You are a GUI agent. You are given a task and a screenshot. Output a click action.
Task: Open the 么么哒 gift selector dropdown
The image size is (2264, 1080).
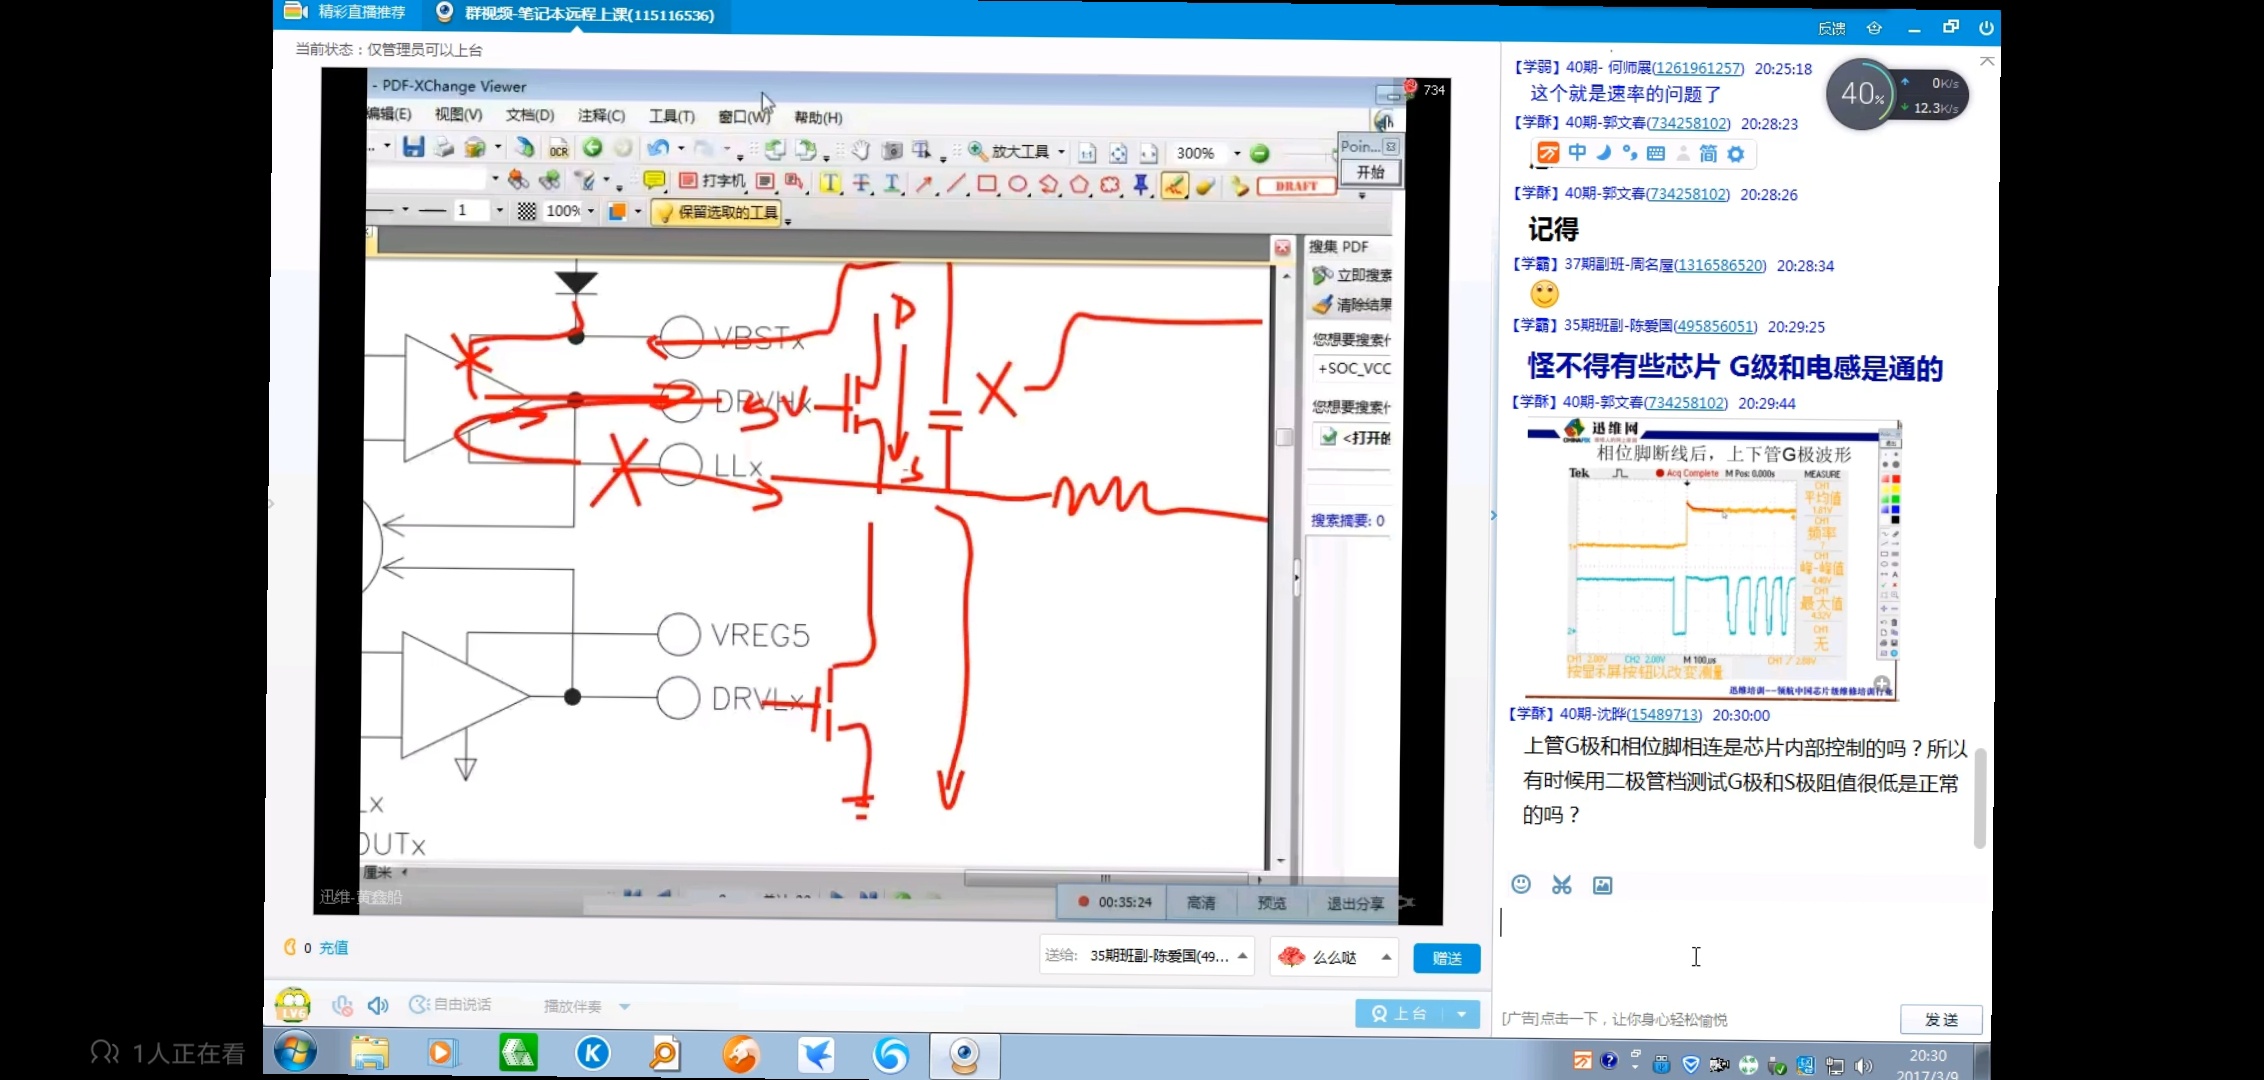click(x=1386, y=957)
